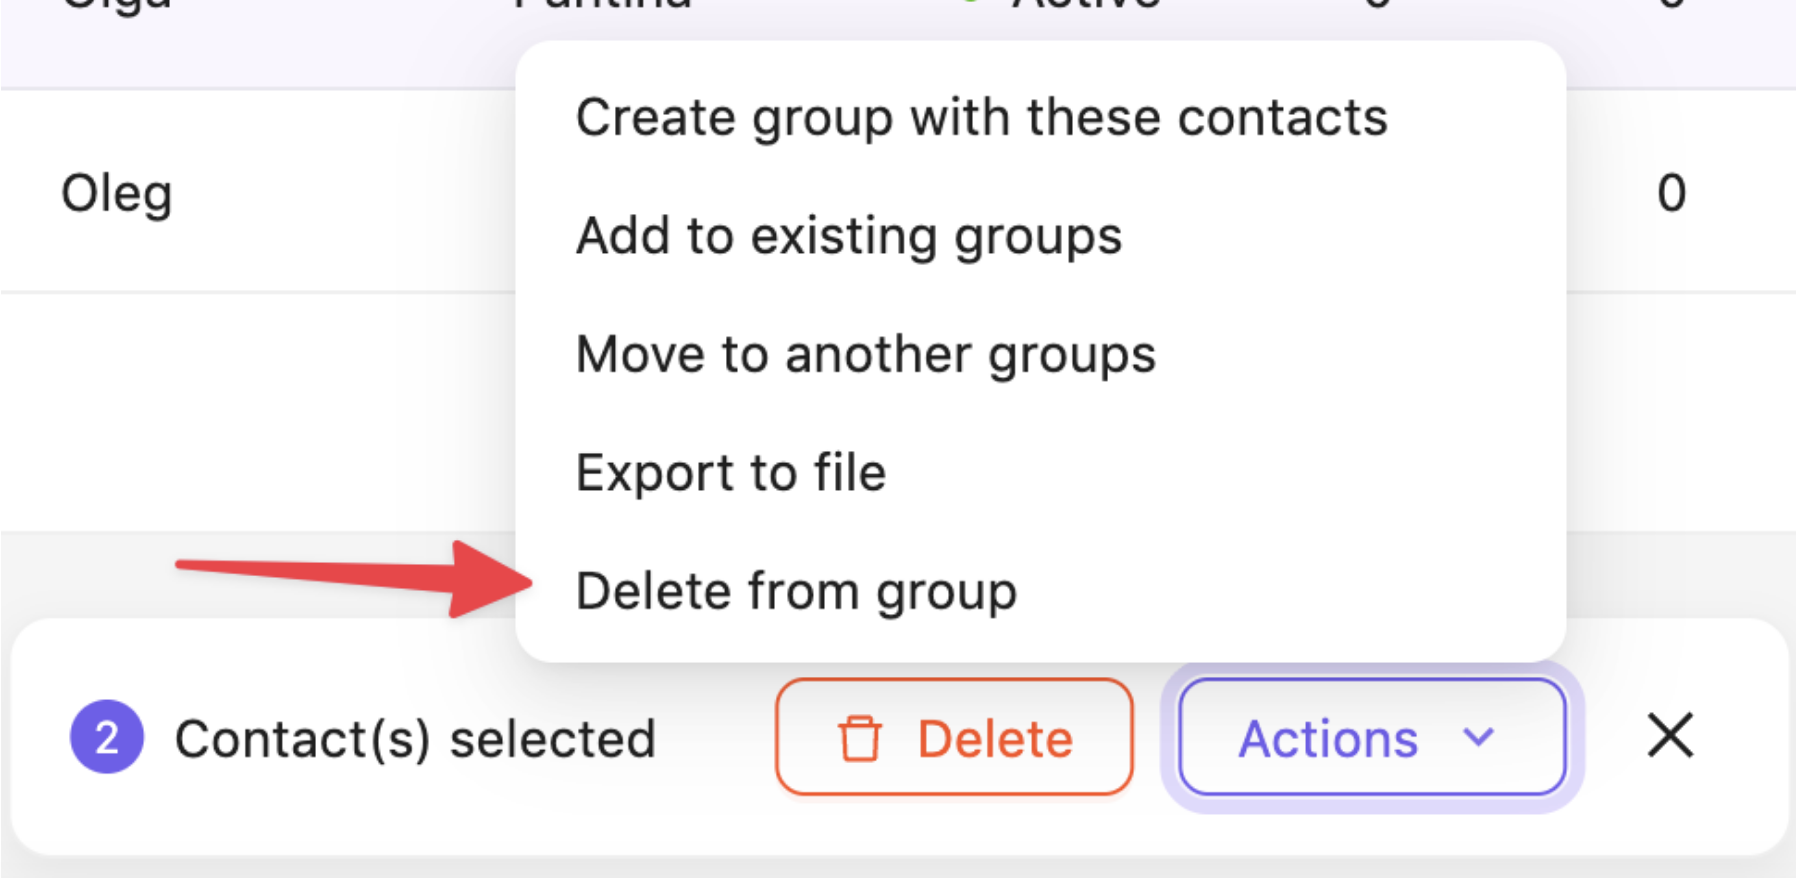Click the 0 value in Oleg's row
Screen dimensions: 1796x878
1671,193
